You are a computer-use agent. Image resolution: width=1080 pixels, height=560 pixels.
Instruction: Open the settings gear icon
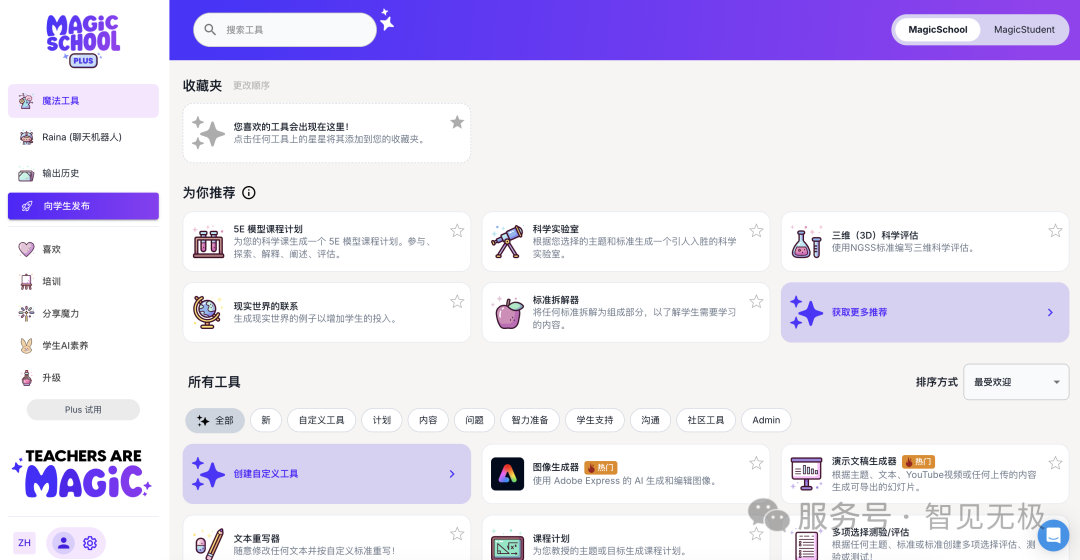coord(90,543)
